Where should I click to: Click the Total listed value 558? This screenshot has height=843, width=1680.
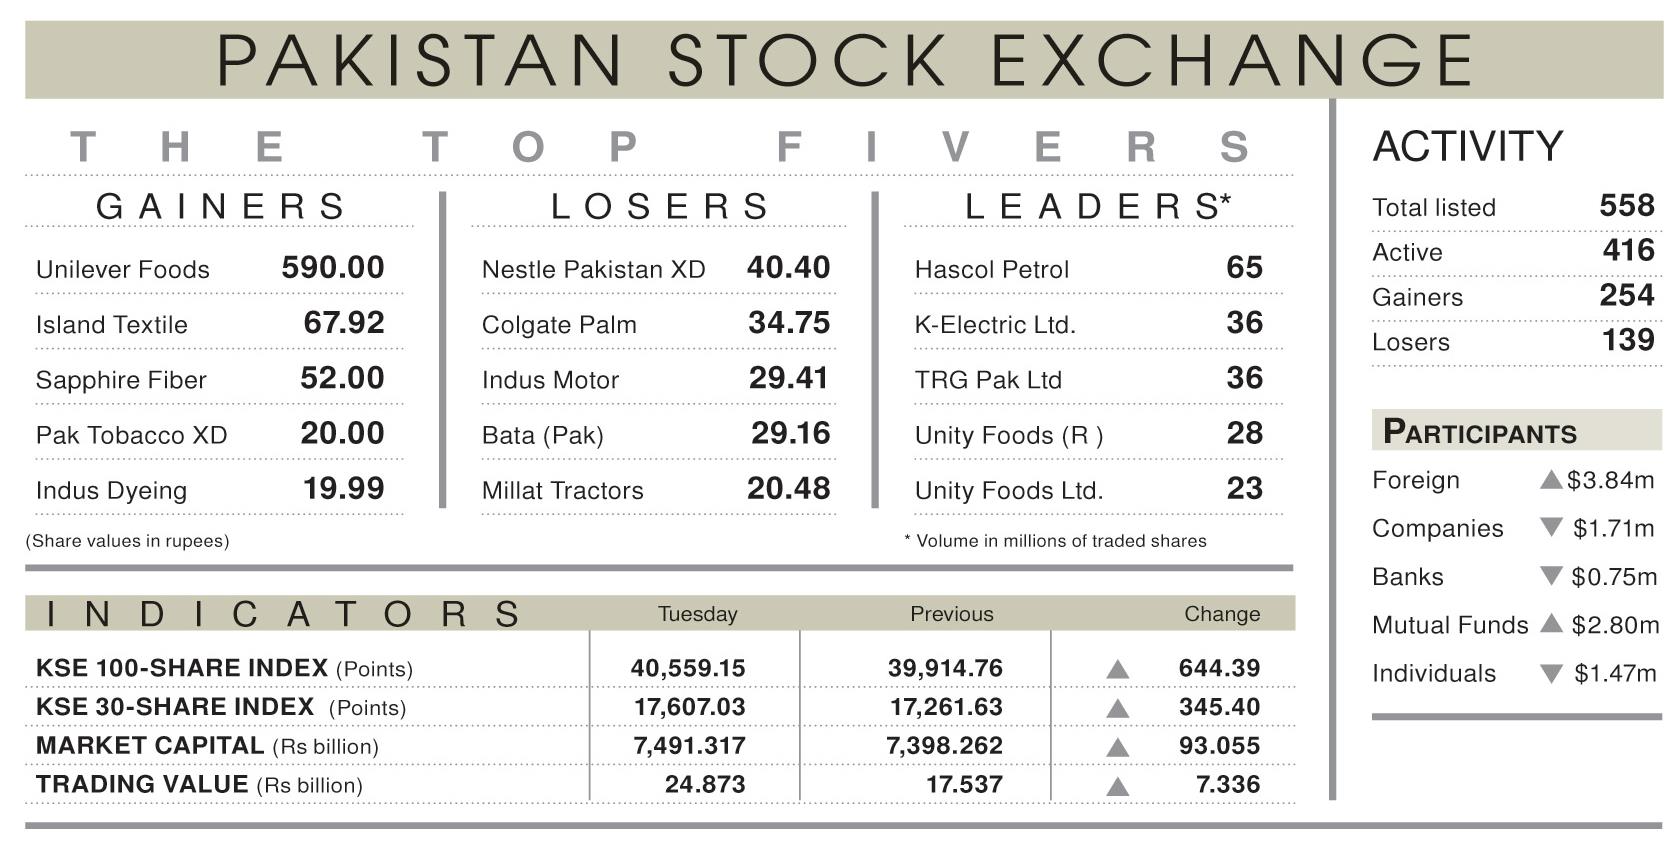pos(1627,205)
